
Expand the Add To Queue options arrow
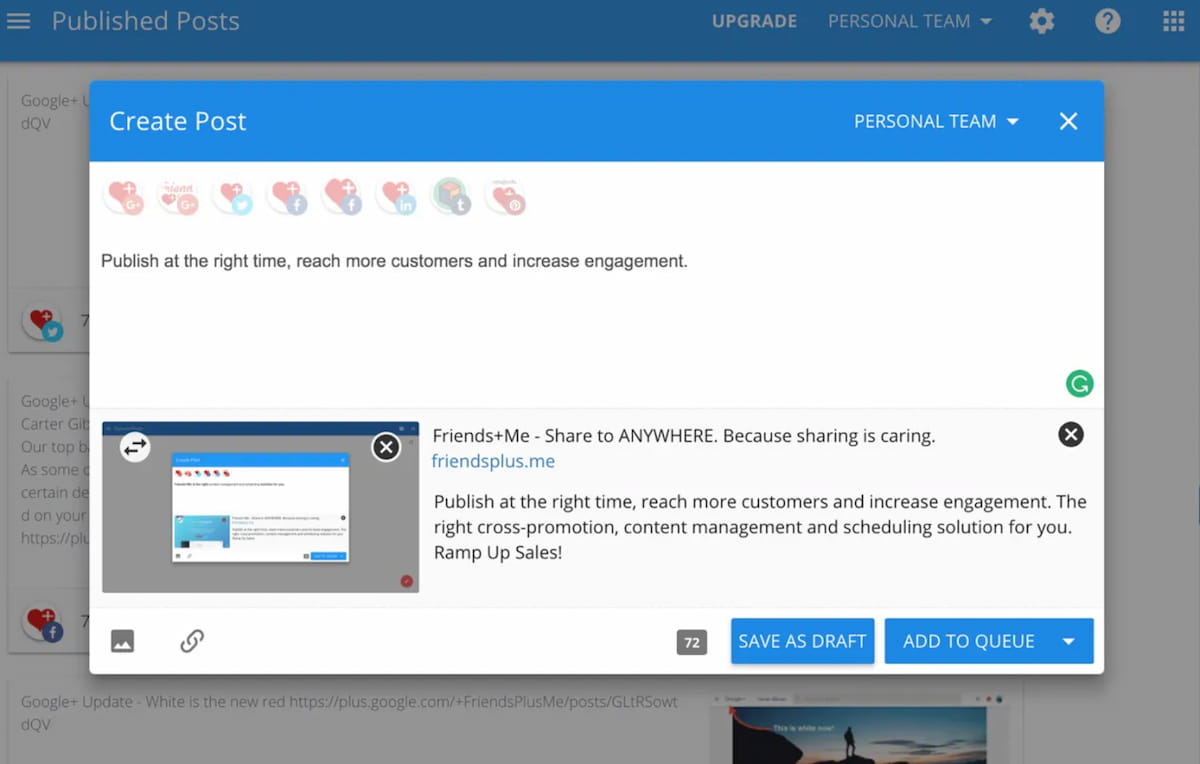(1068, 641)
